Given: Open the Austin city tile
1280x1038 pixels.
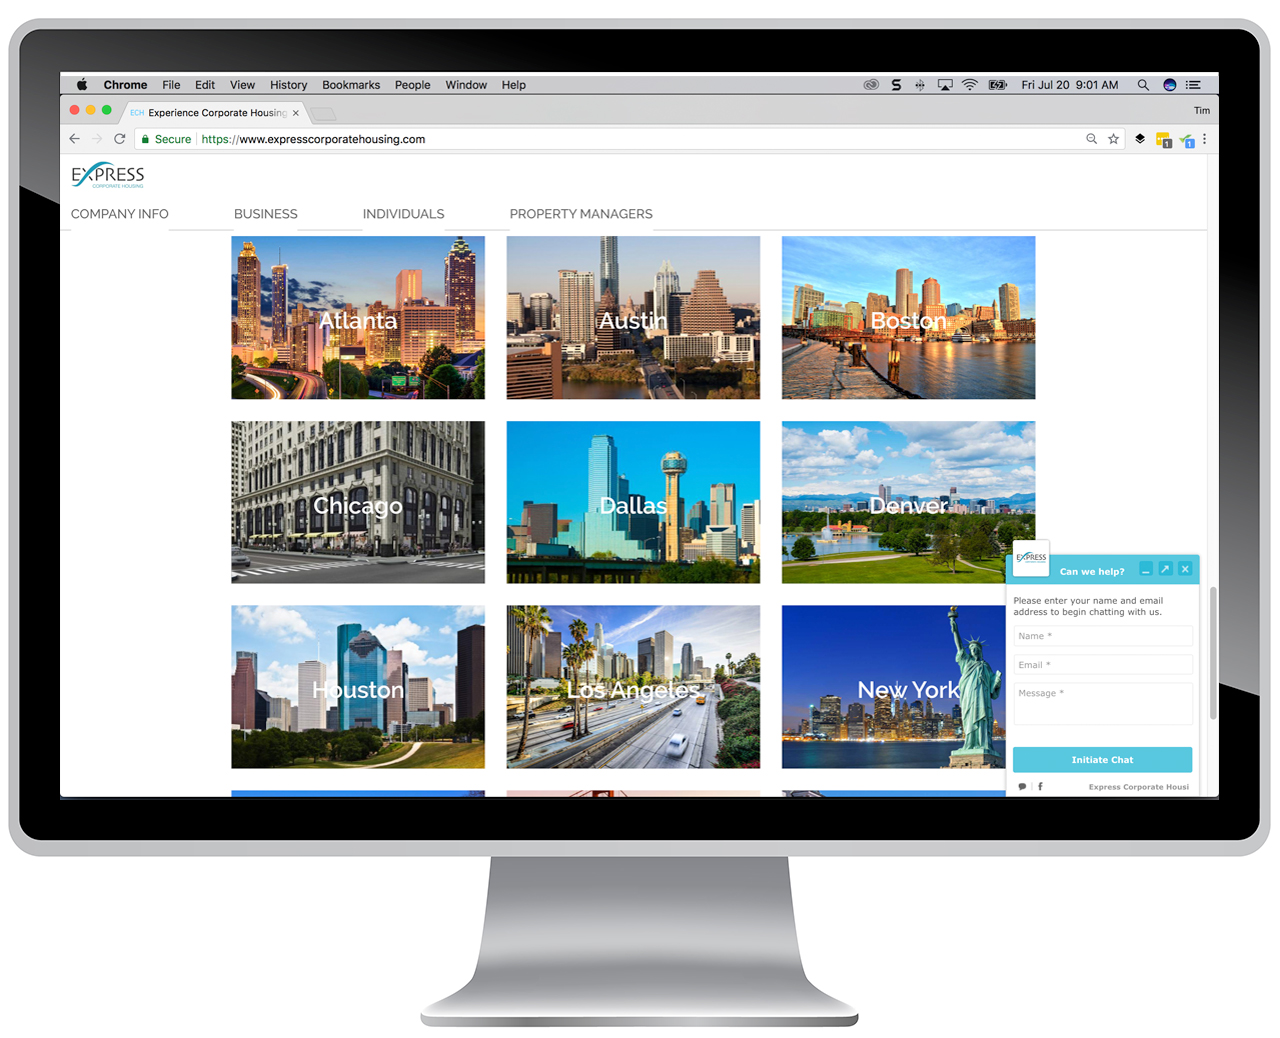Looking at the screenshot, I should pos(633,318).
